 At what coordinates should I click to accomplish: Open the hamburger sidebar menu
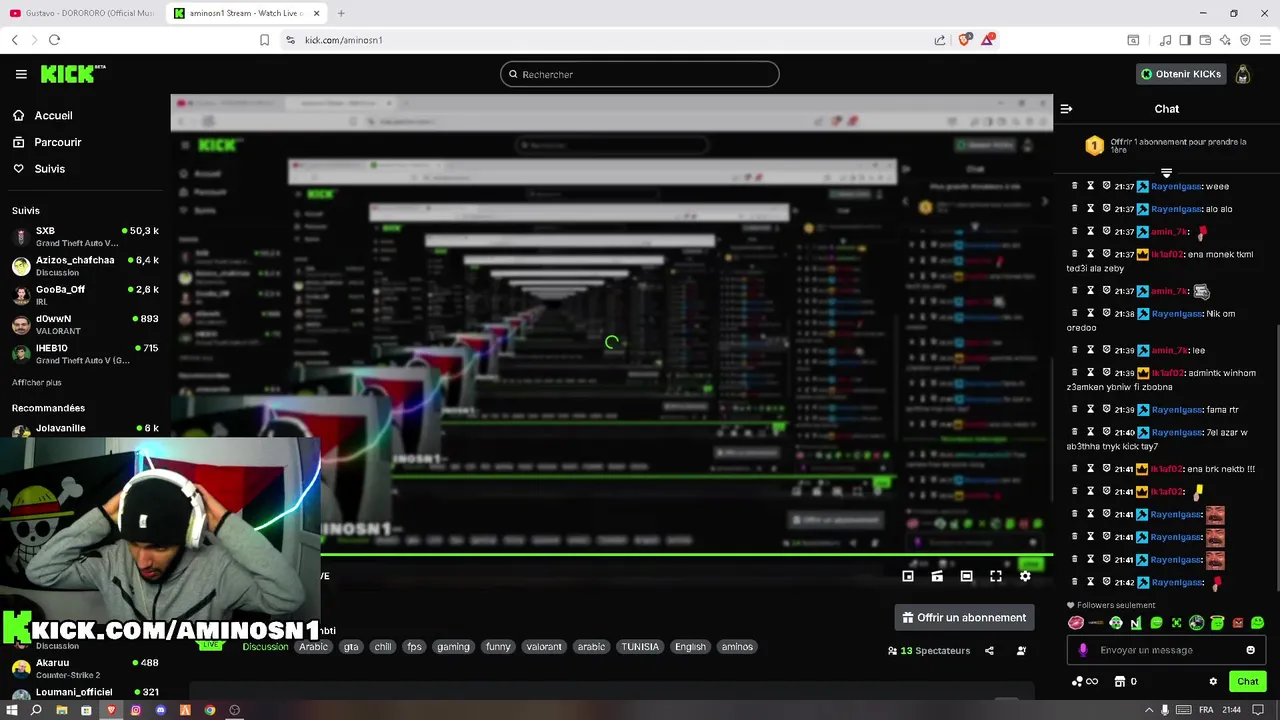[21, 74]
